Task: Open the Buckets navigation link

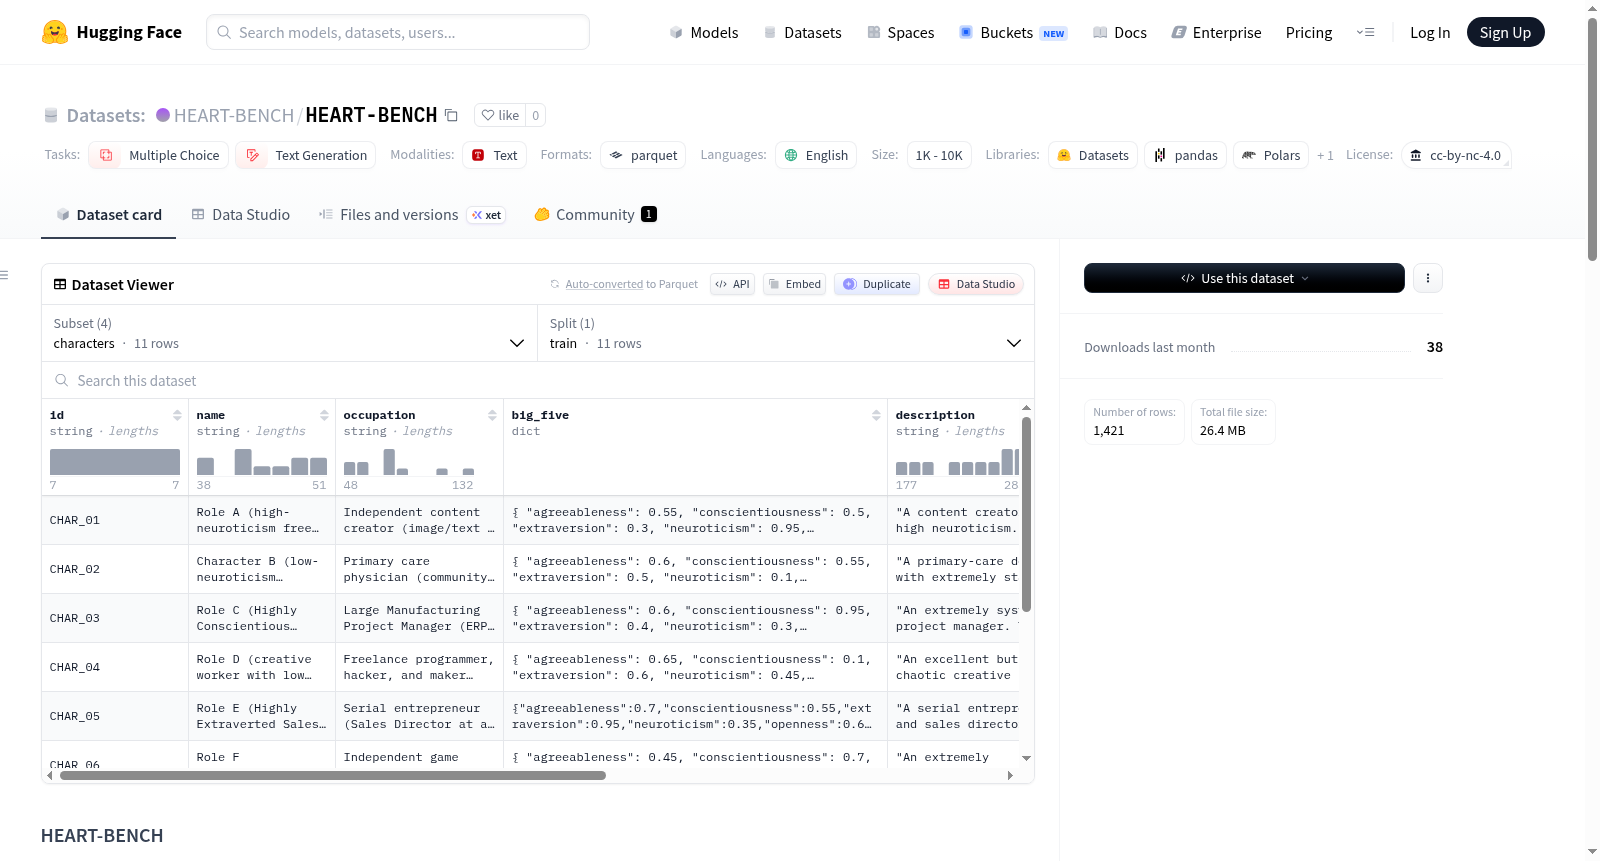Action: (x=1013, y=32)
